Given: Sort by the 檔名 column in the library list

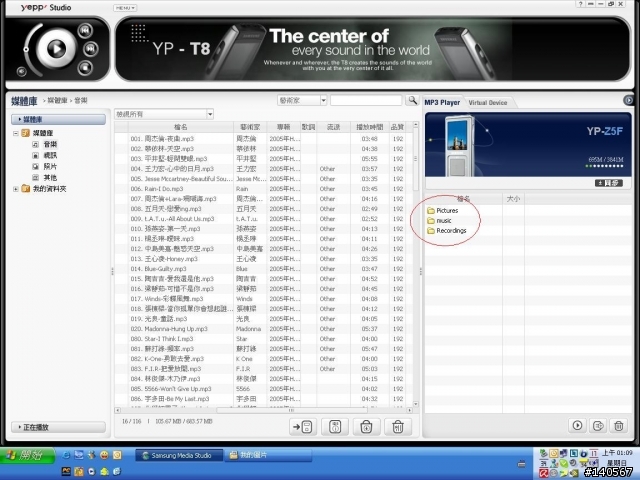Looking at the screenshot, I should (x=180, y=127).
